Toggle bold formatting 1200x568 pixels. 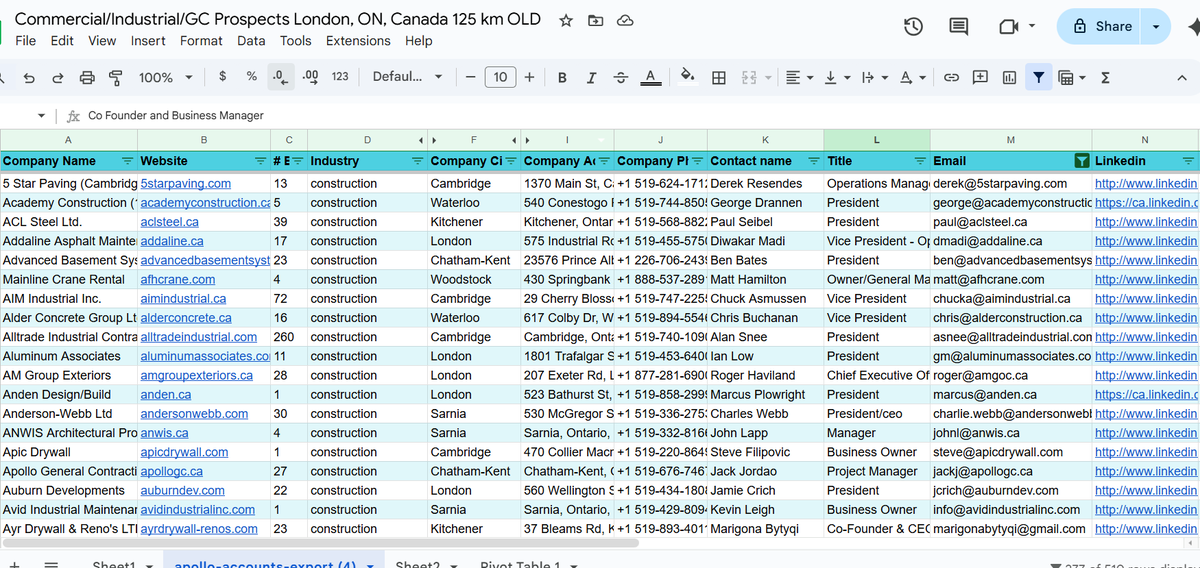(x=563, y=77)
